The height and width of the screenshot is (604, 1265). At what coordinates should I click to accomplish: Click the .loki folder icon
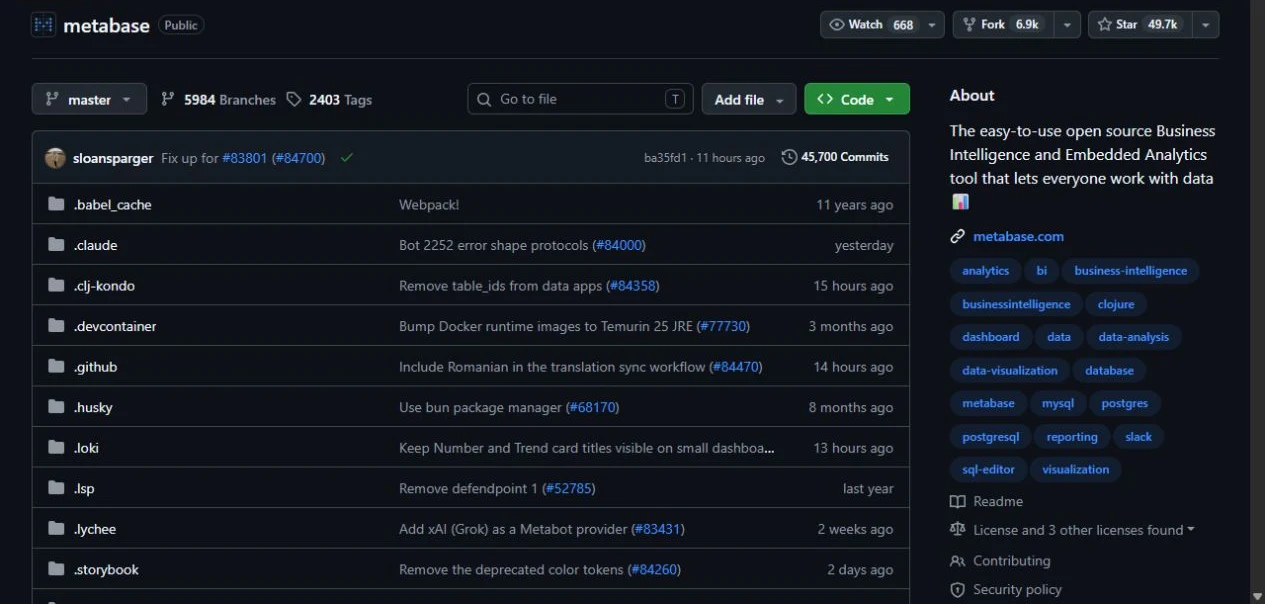pos(56,448)
